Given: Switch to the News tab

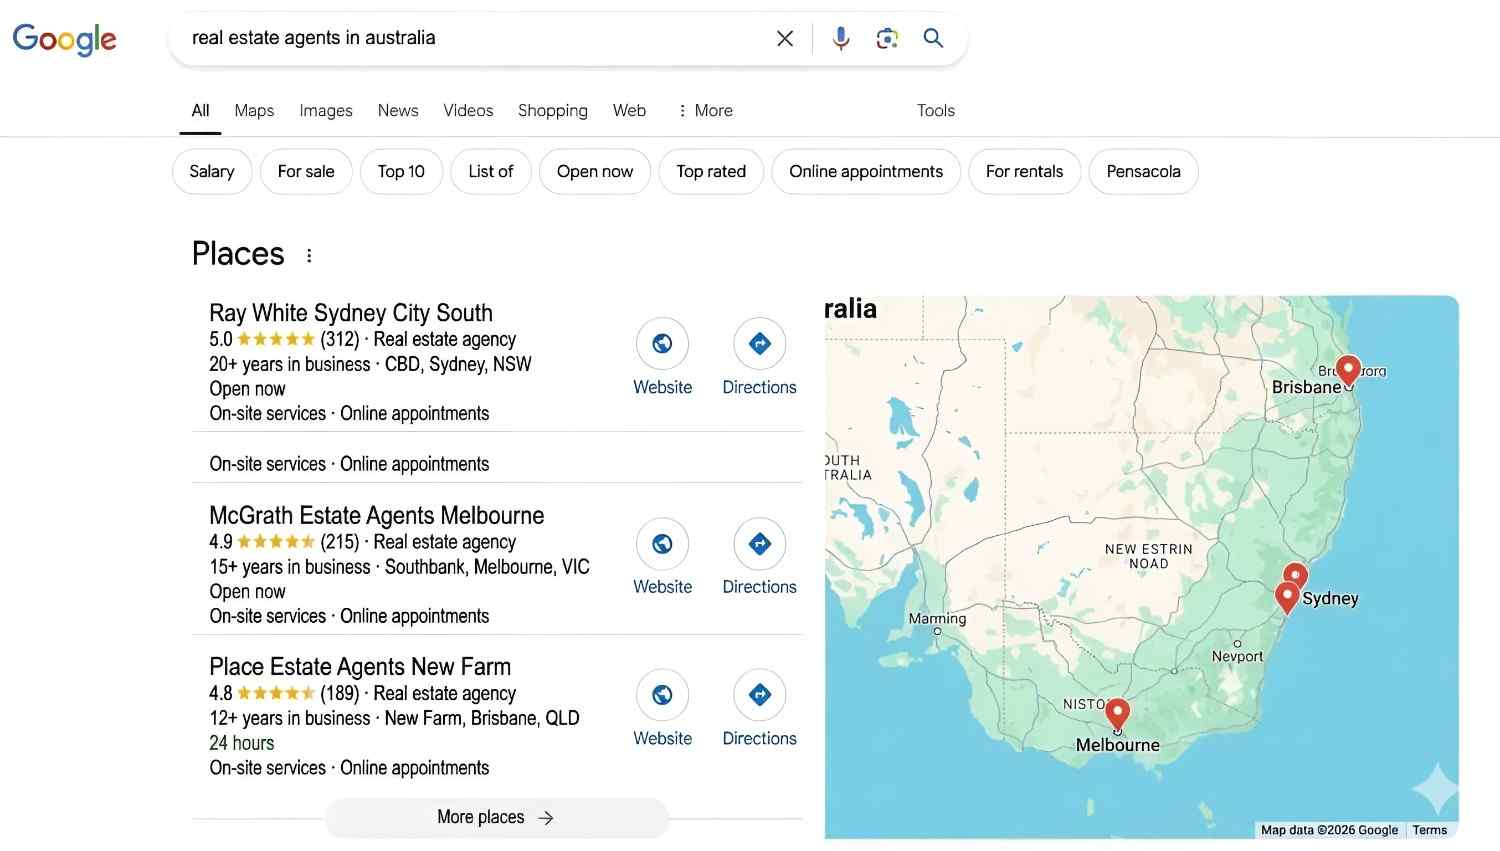Looking at the screenshot, I should click(398, 111).
